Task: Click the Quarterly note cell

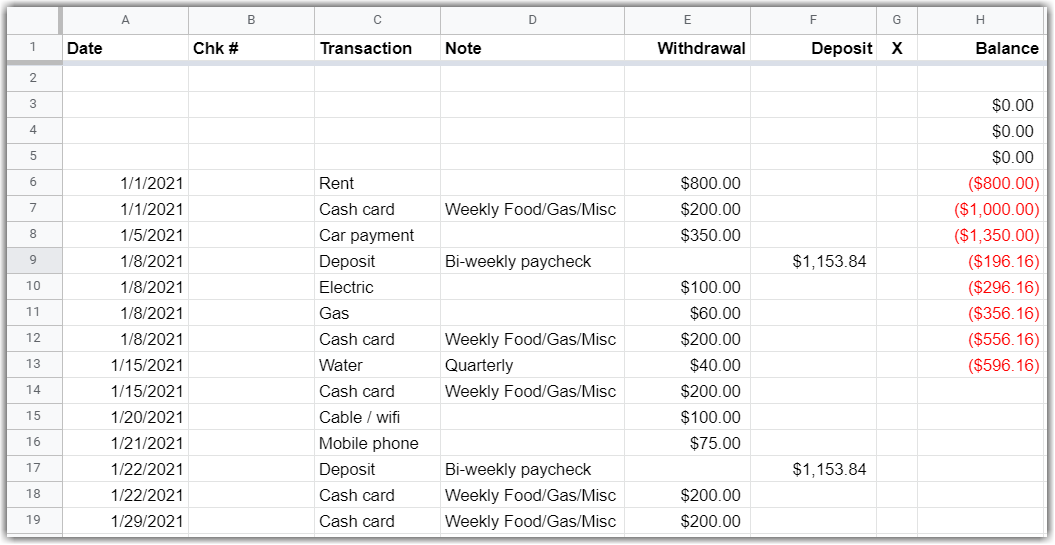Action: (x=532, y=365)
